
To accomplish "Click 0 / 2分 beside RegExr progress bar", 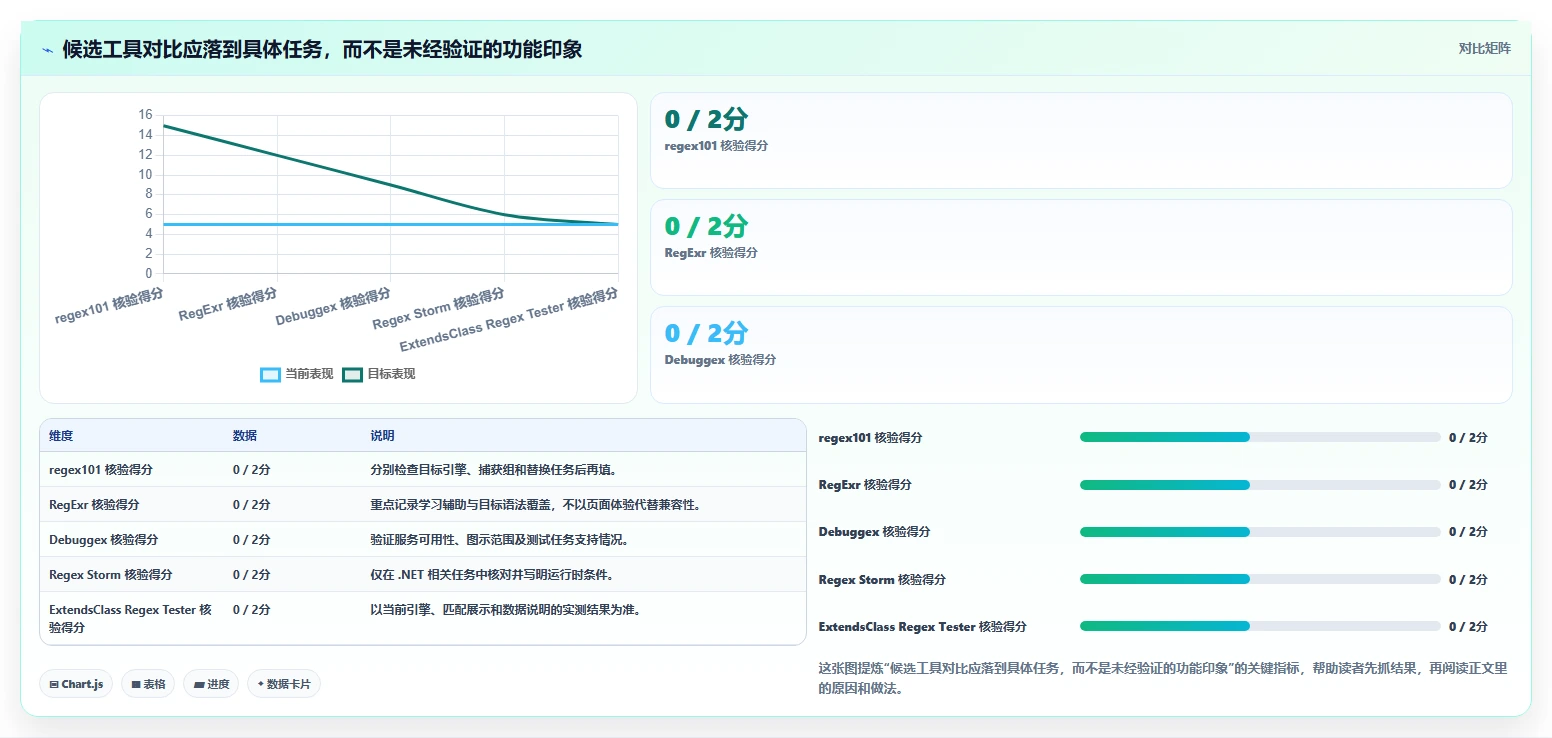I will (1468, 485).
